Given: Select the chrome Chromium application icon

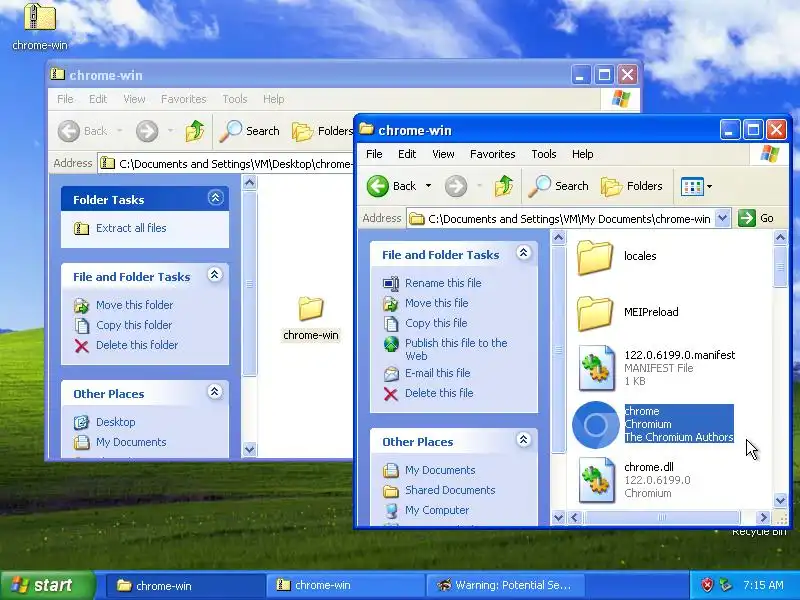Looking at the screenshot, I should [595, 424].
